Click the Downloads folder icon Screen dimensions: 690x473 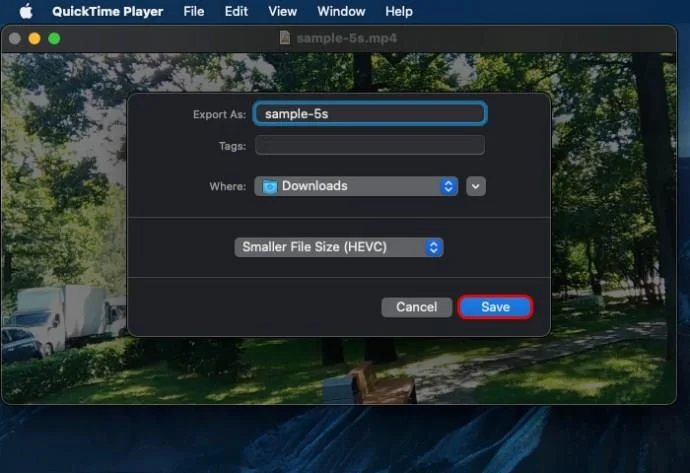270,187
